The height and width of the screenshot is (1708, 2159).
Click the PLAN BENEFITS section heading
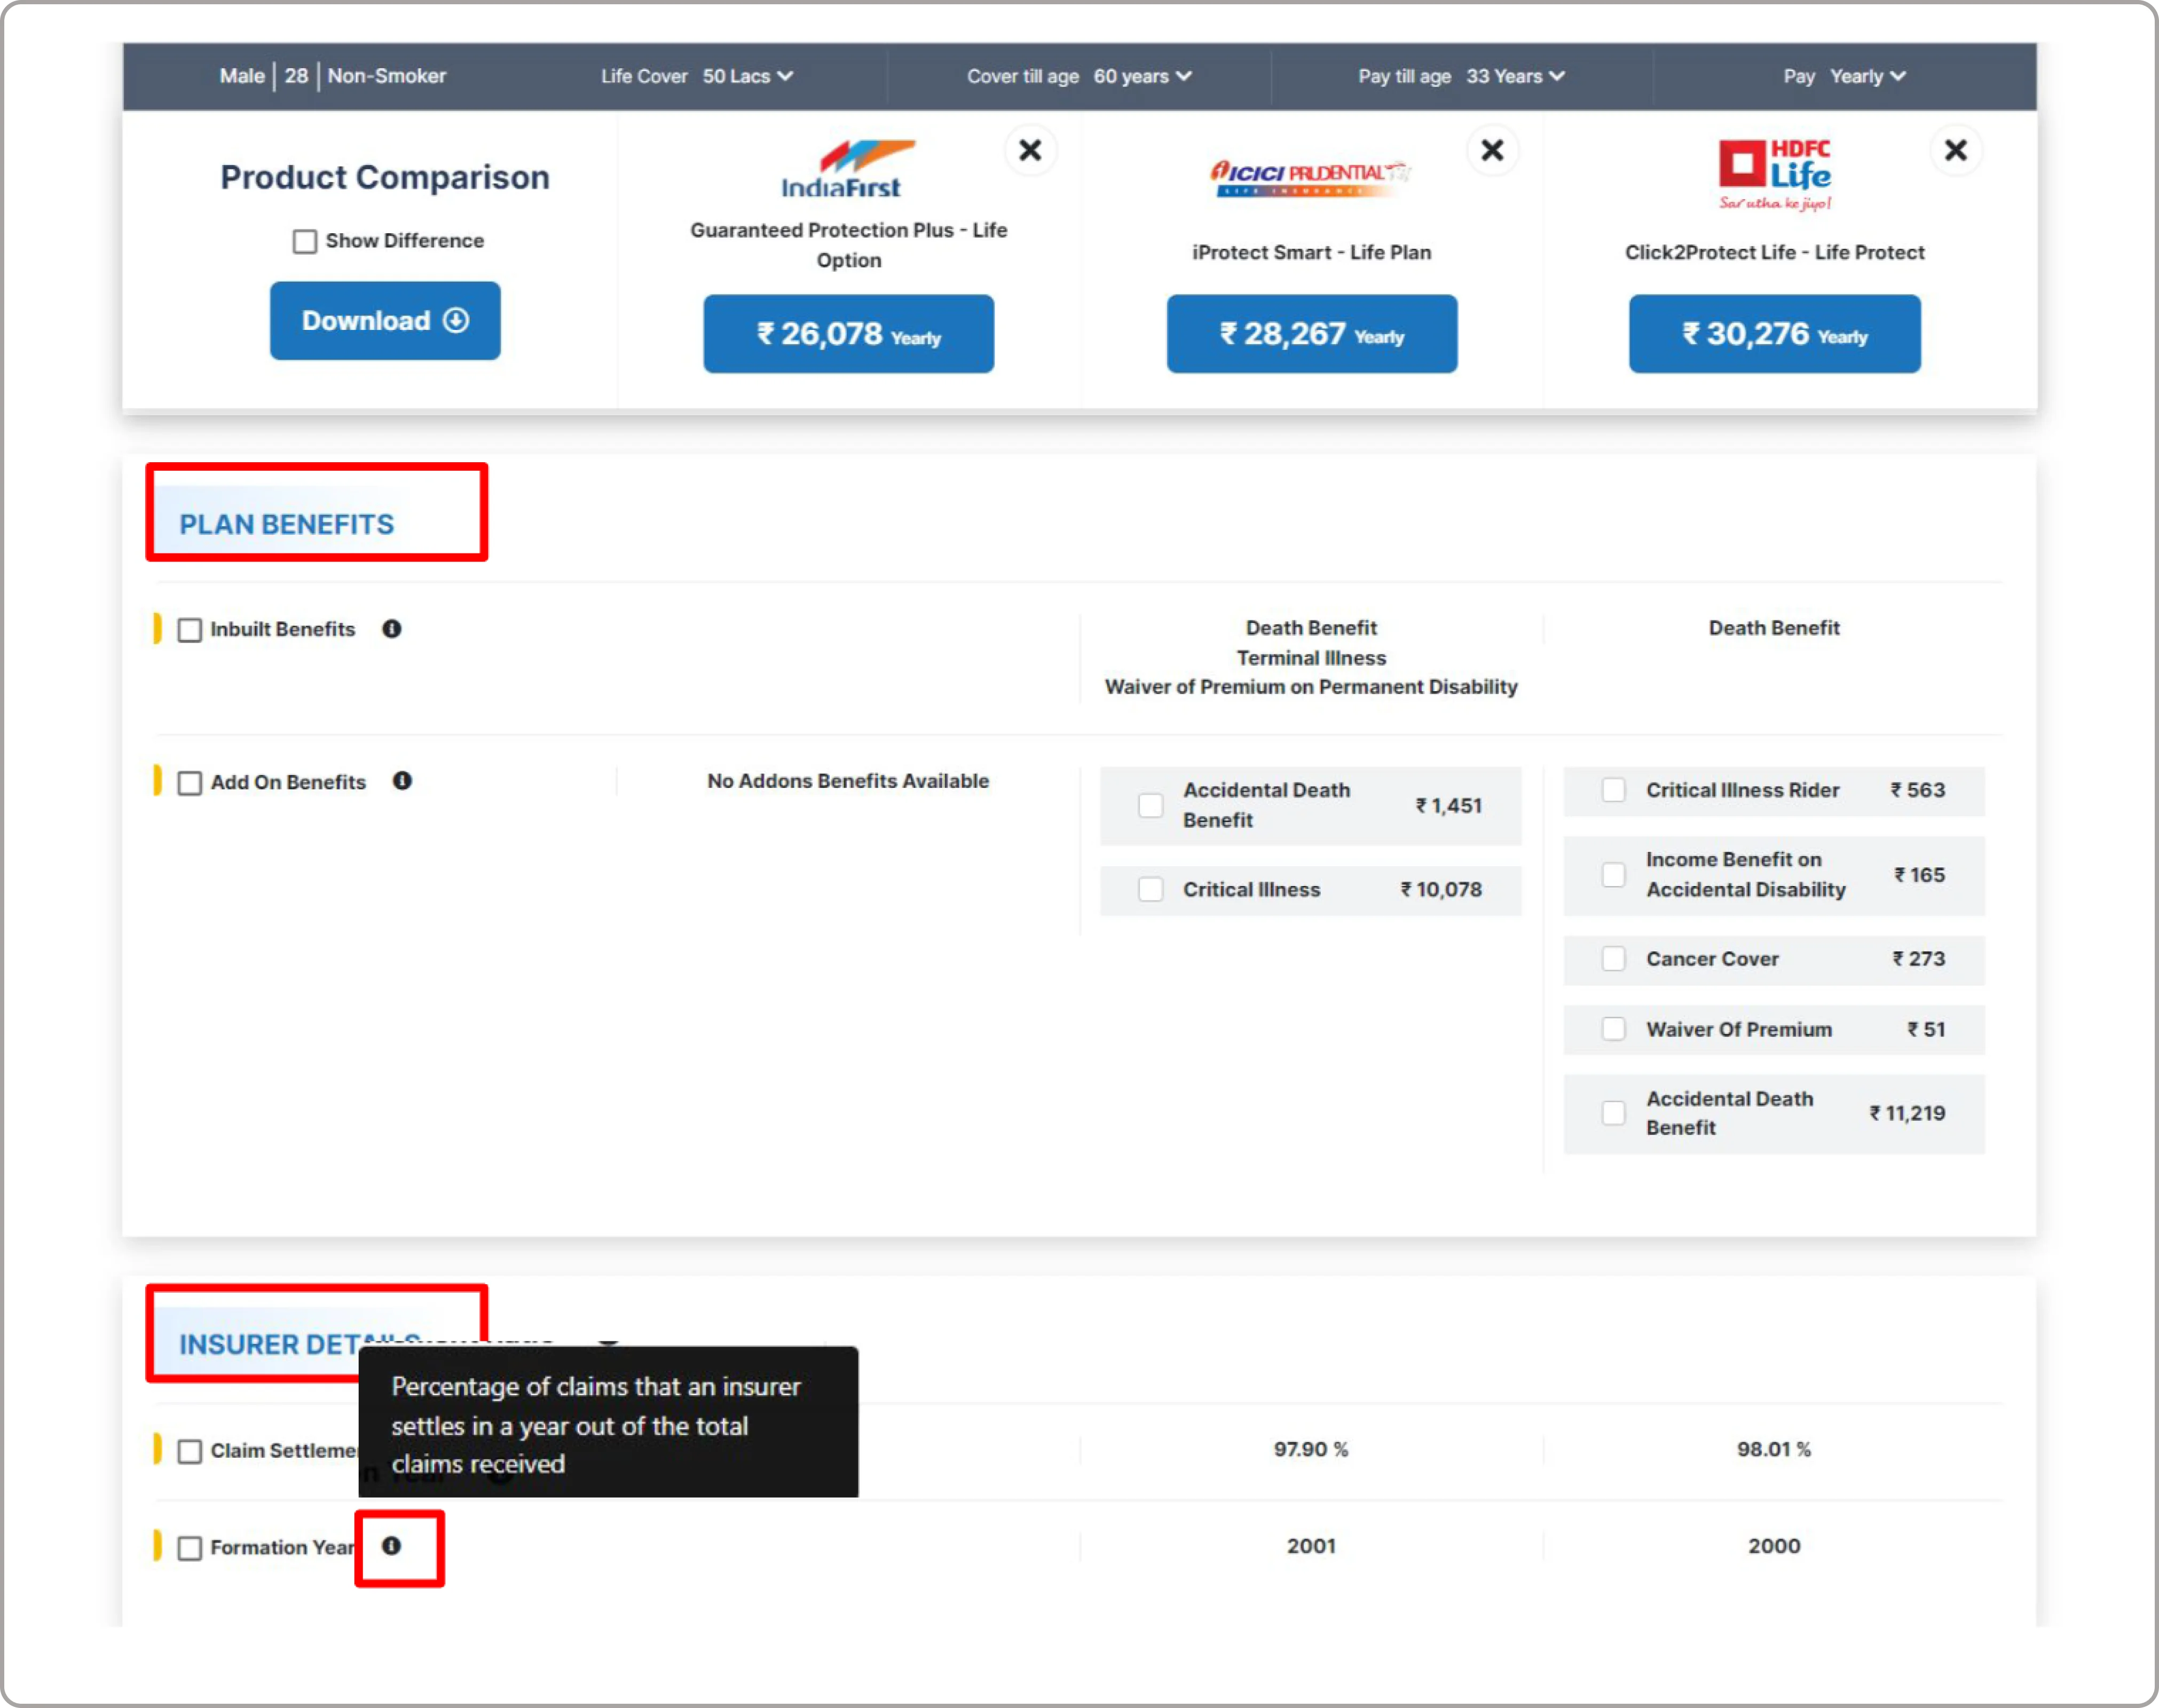[287, 524]
